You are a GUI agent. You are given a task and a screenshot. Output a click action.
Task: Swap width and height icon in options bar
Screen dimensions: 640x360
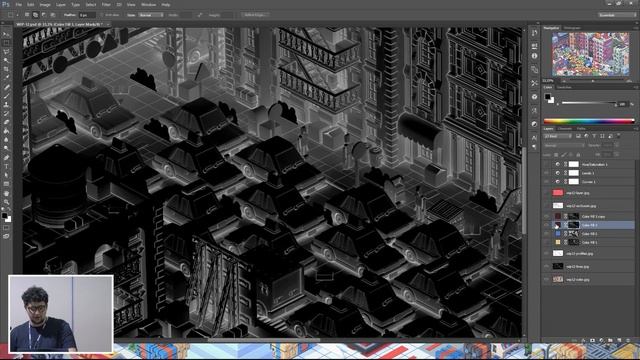[200, 15]
